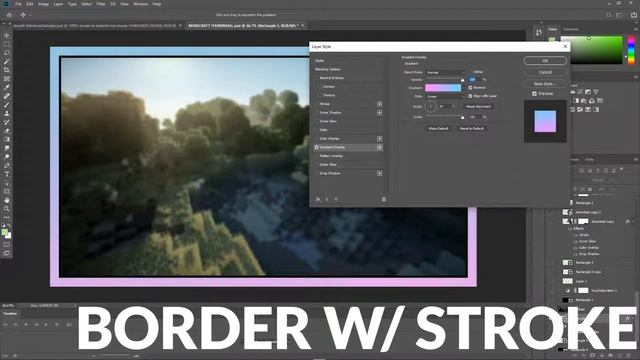Screen dimensions: 640x360
Task: Enable the Inner Shadow checkbox
Action: pos(317,113)
